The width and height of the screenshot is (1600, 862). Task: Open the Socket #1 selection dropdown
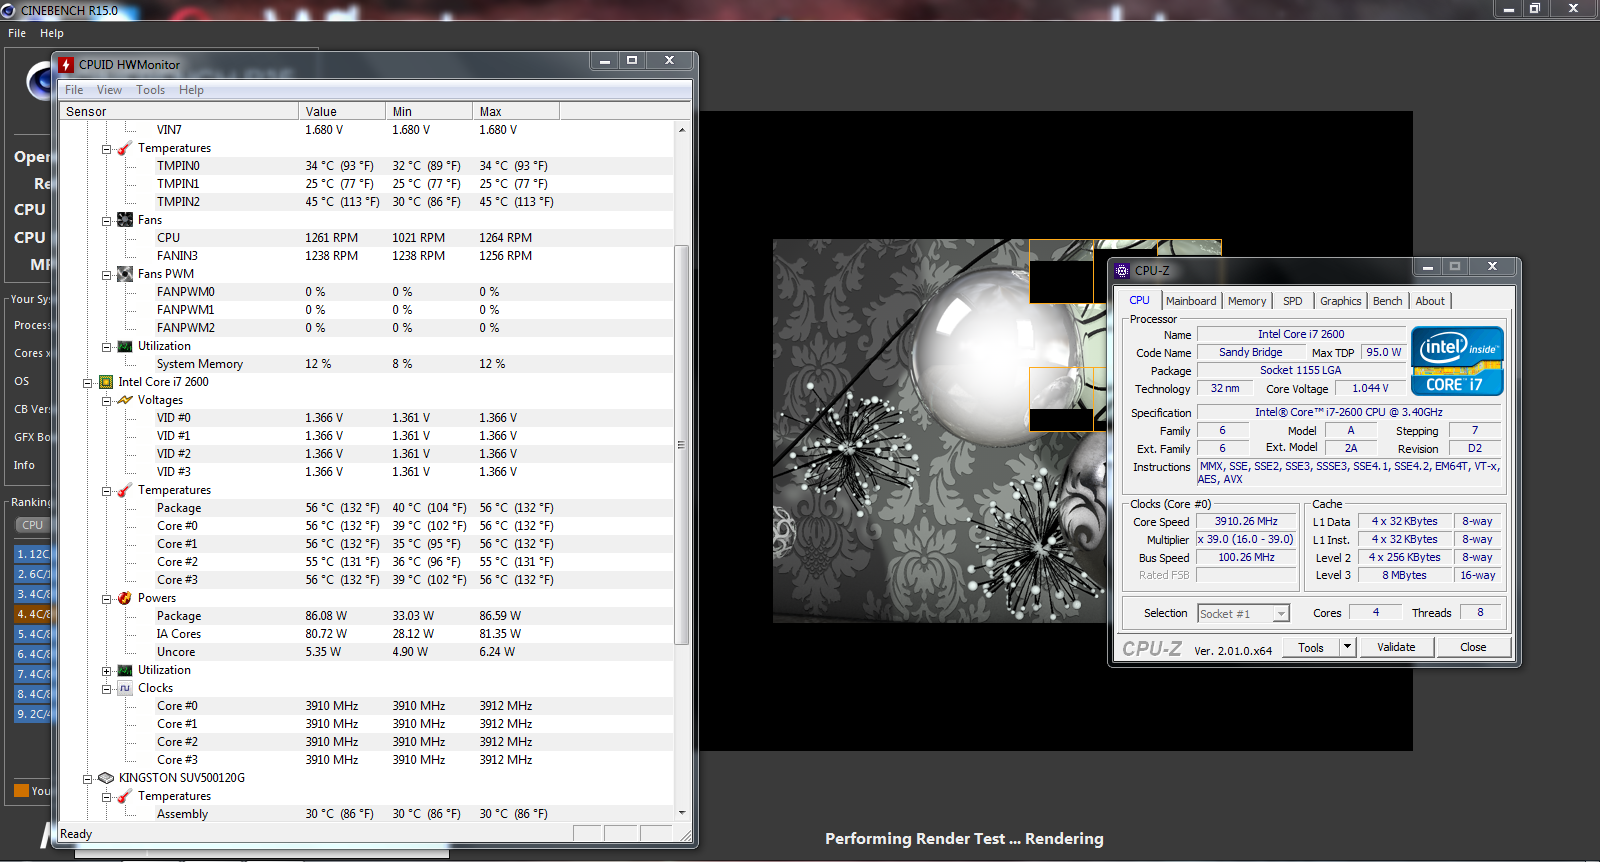[x=1281, y=614]
